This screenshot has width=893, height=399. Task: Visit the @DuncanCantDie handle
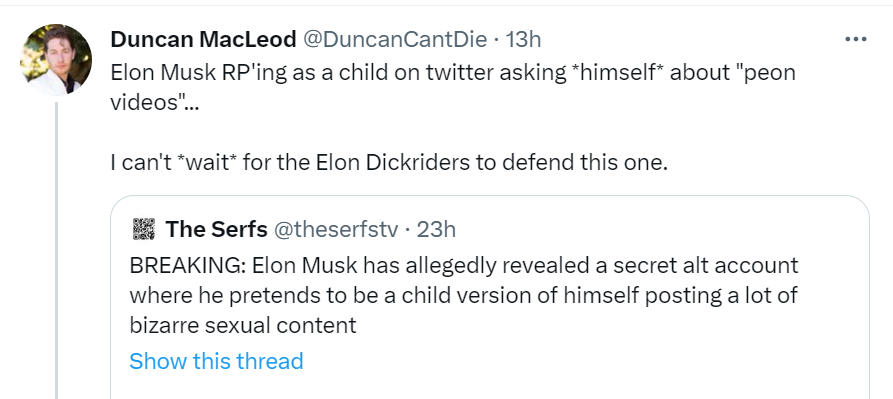click(395, 39)
